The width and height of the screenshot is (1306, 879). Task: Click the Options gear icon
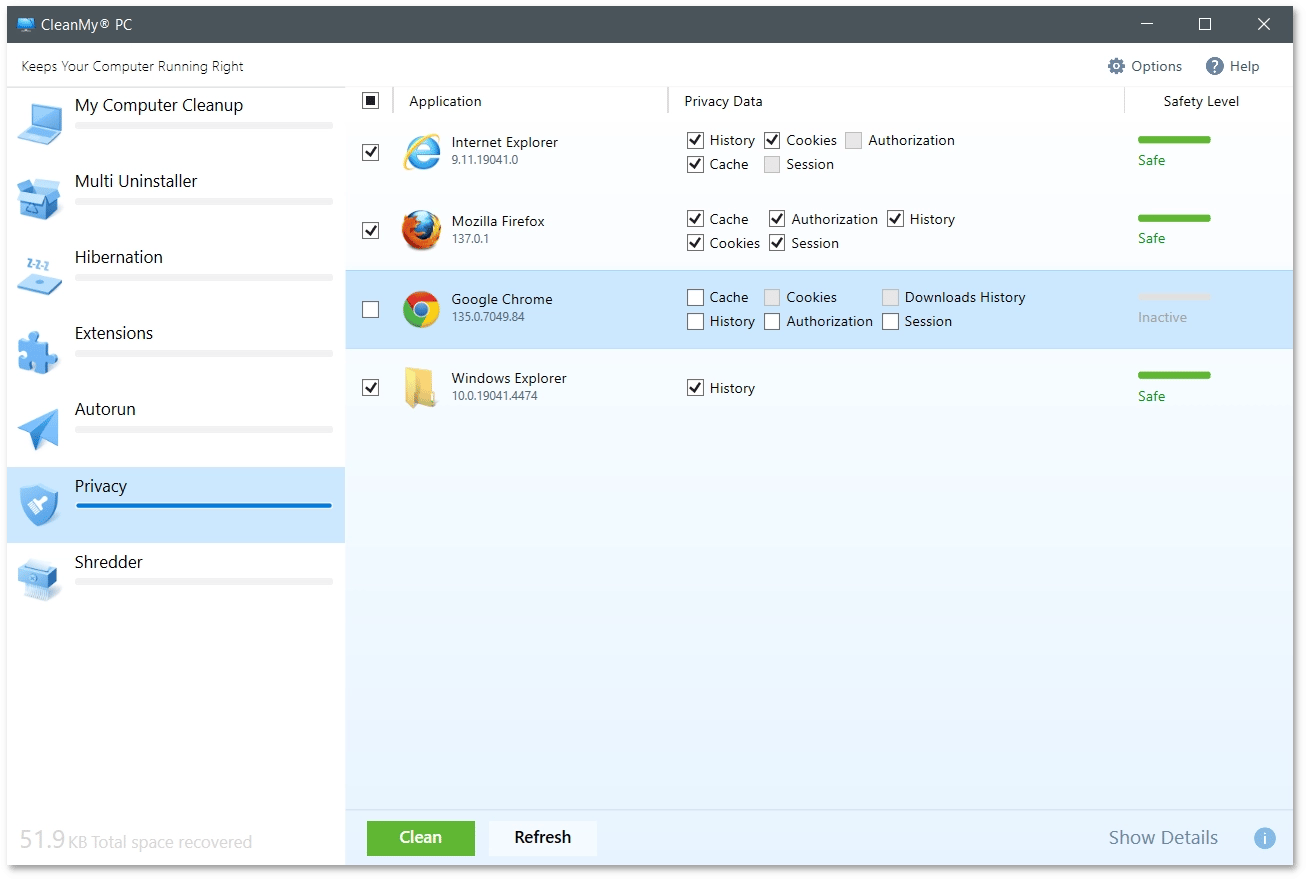(x=1116, y=66)
